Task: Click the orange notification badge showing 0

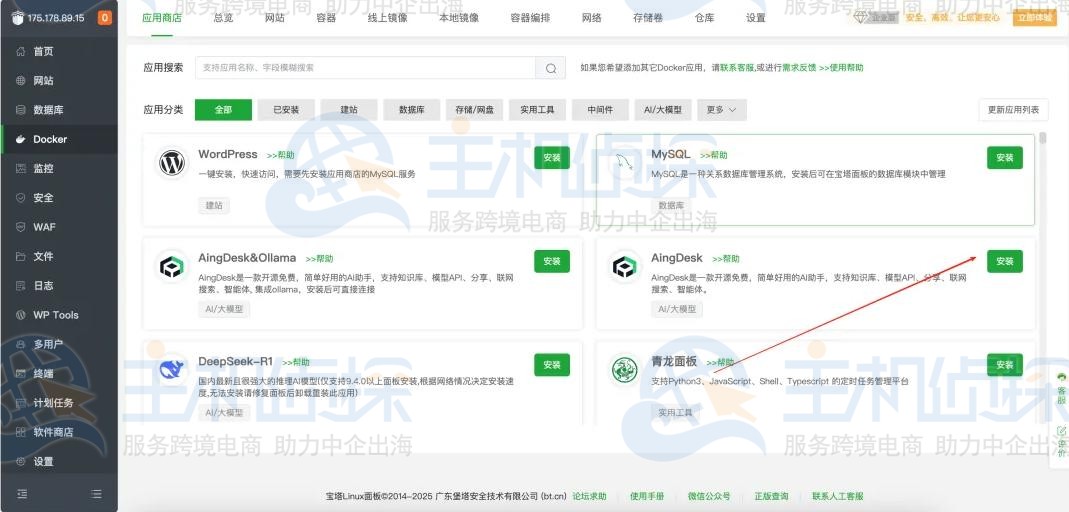Action: click(104, 18)
